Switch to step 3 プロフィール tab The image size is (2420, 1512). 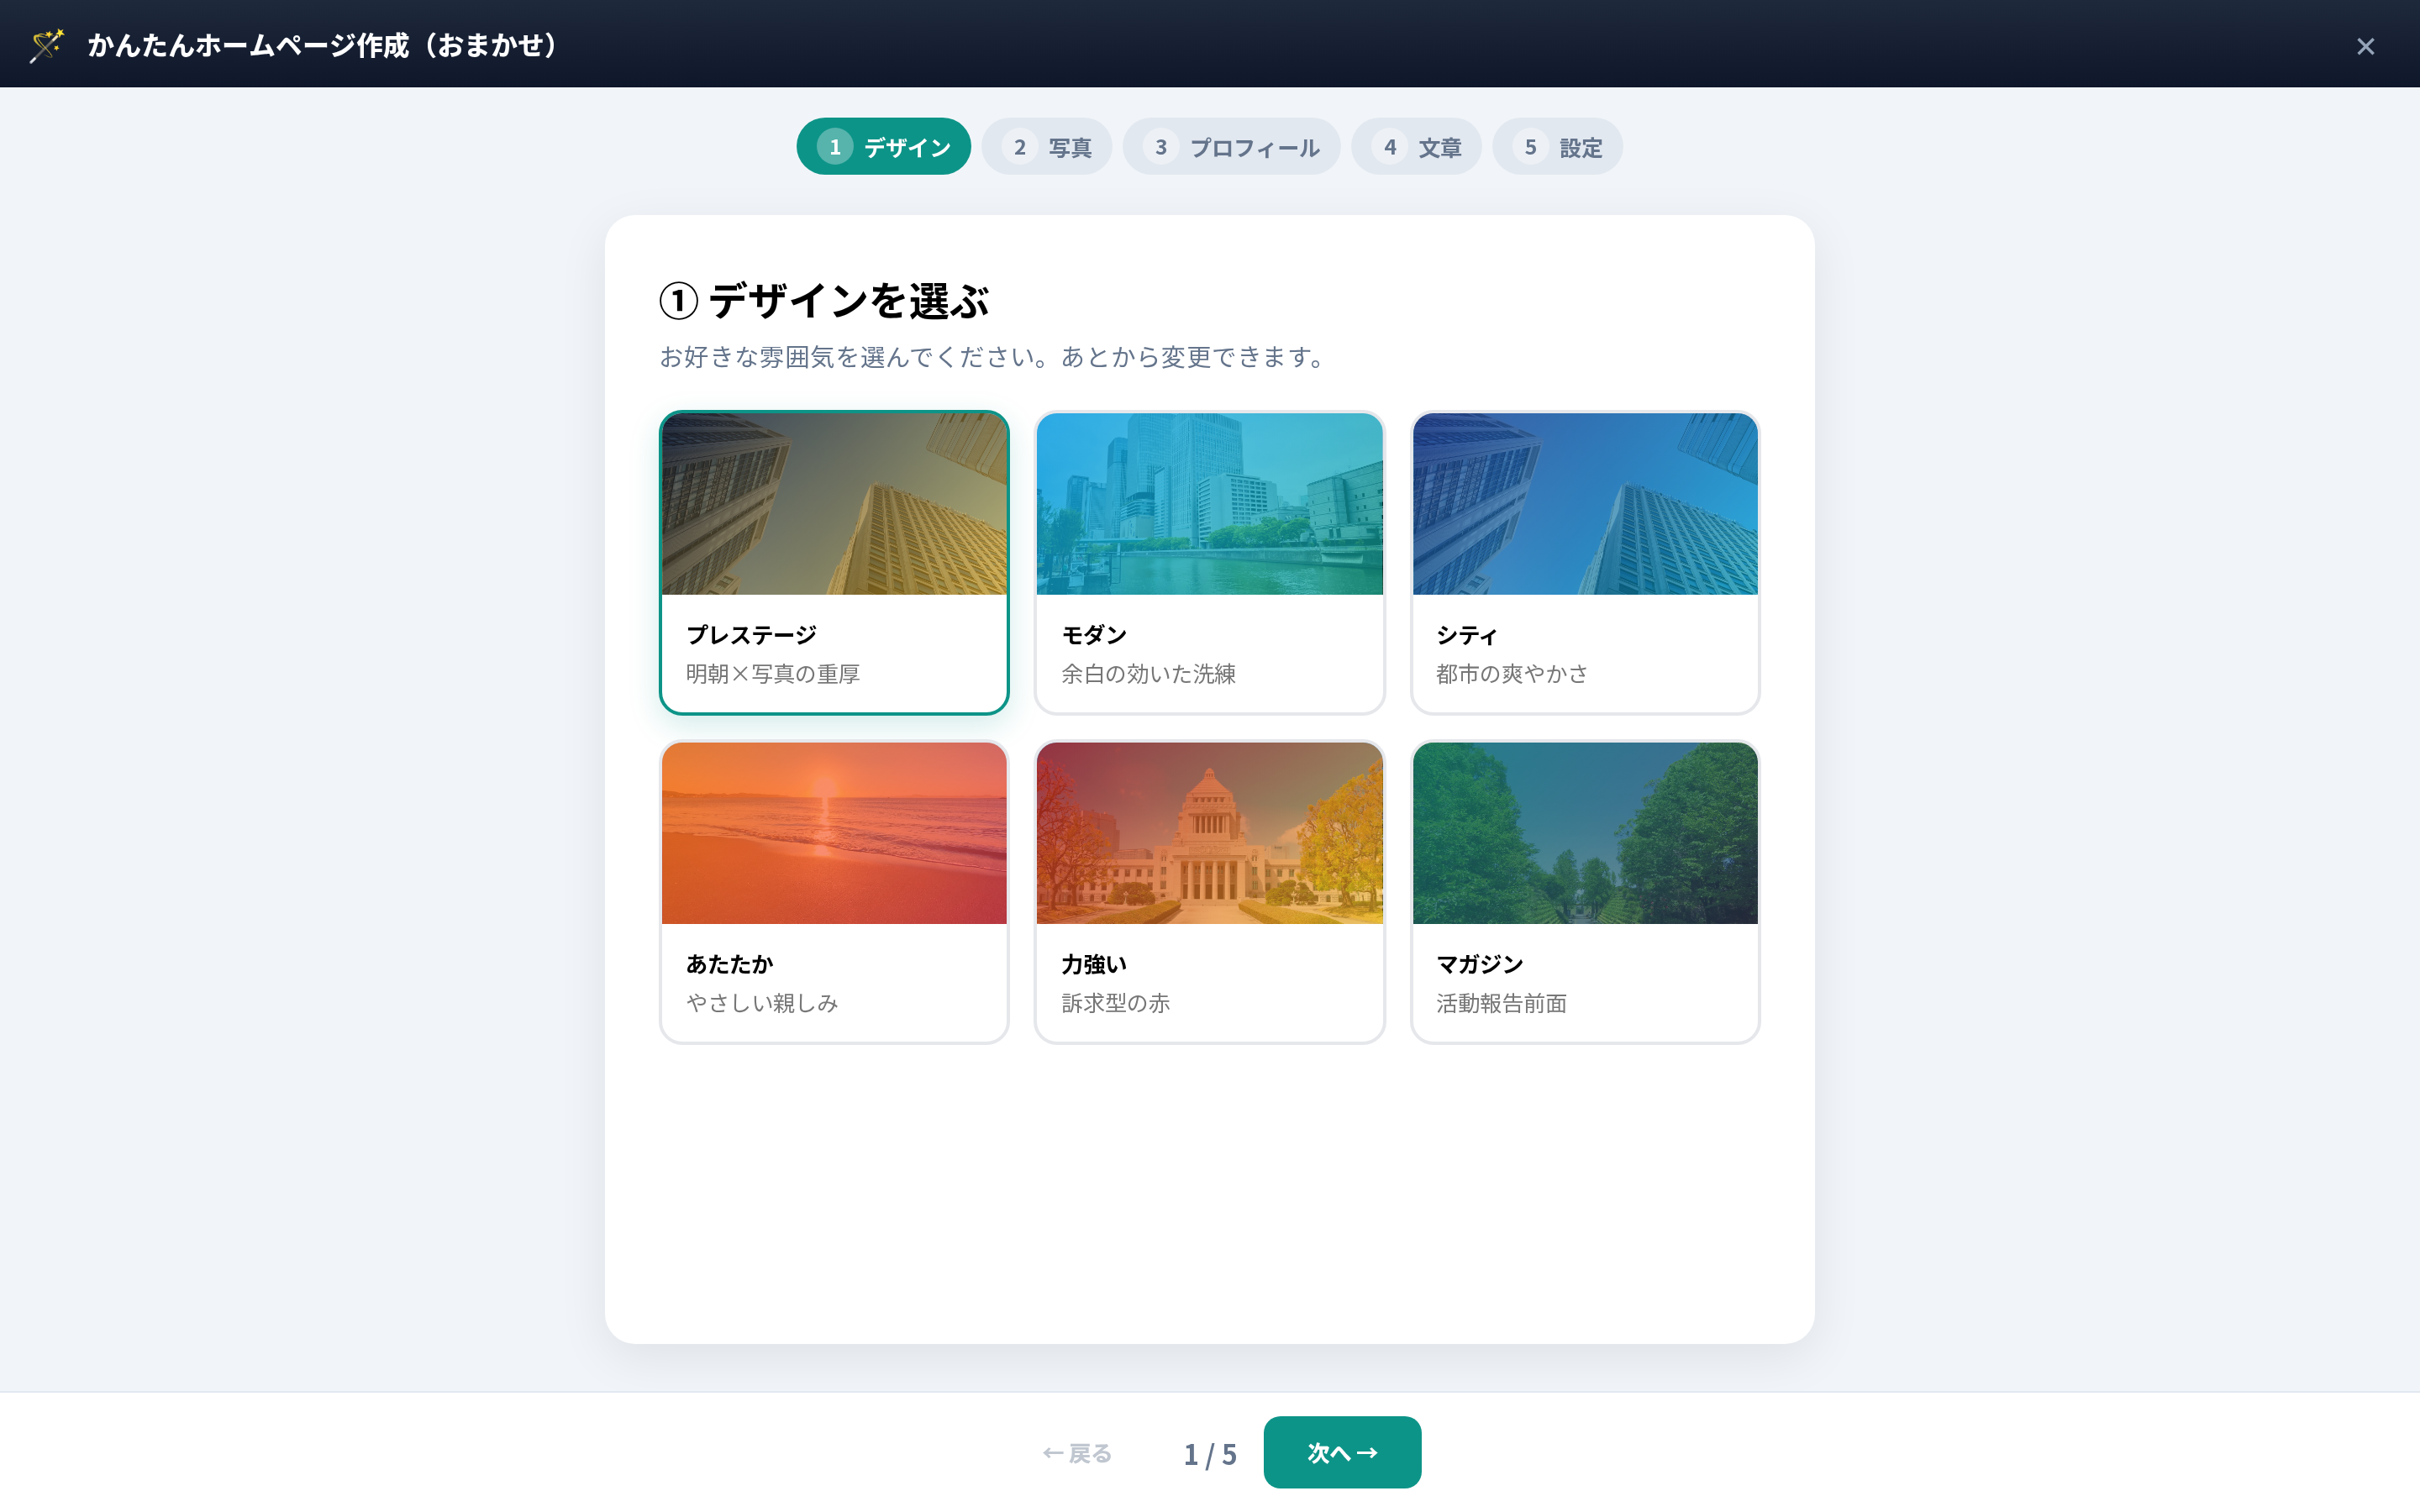click(x=1231, y=147)
